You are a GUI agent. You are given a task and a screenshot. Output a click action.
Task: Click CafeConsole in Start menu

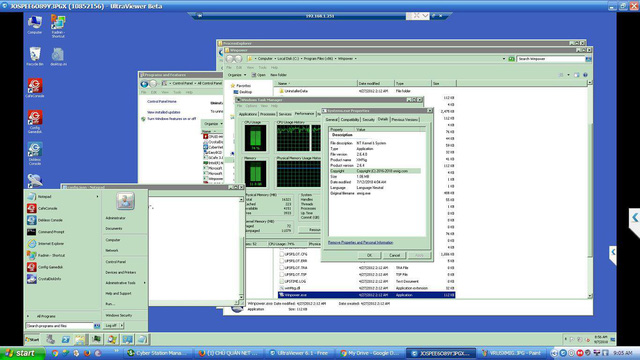pyautogui.click(x=43, y=208)
